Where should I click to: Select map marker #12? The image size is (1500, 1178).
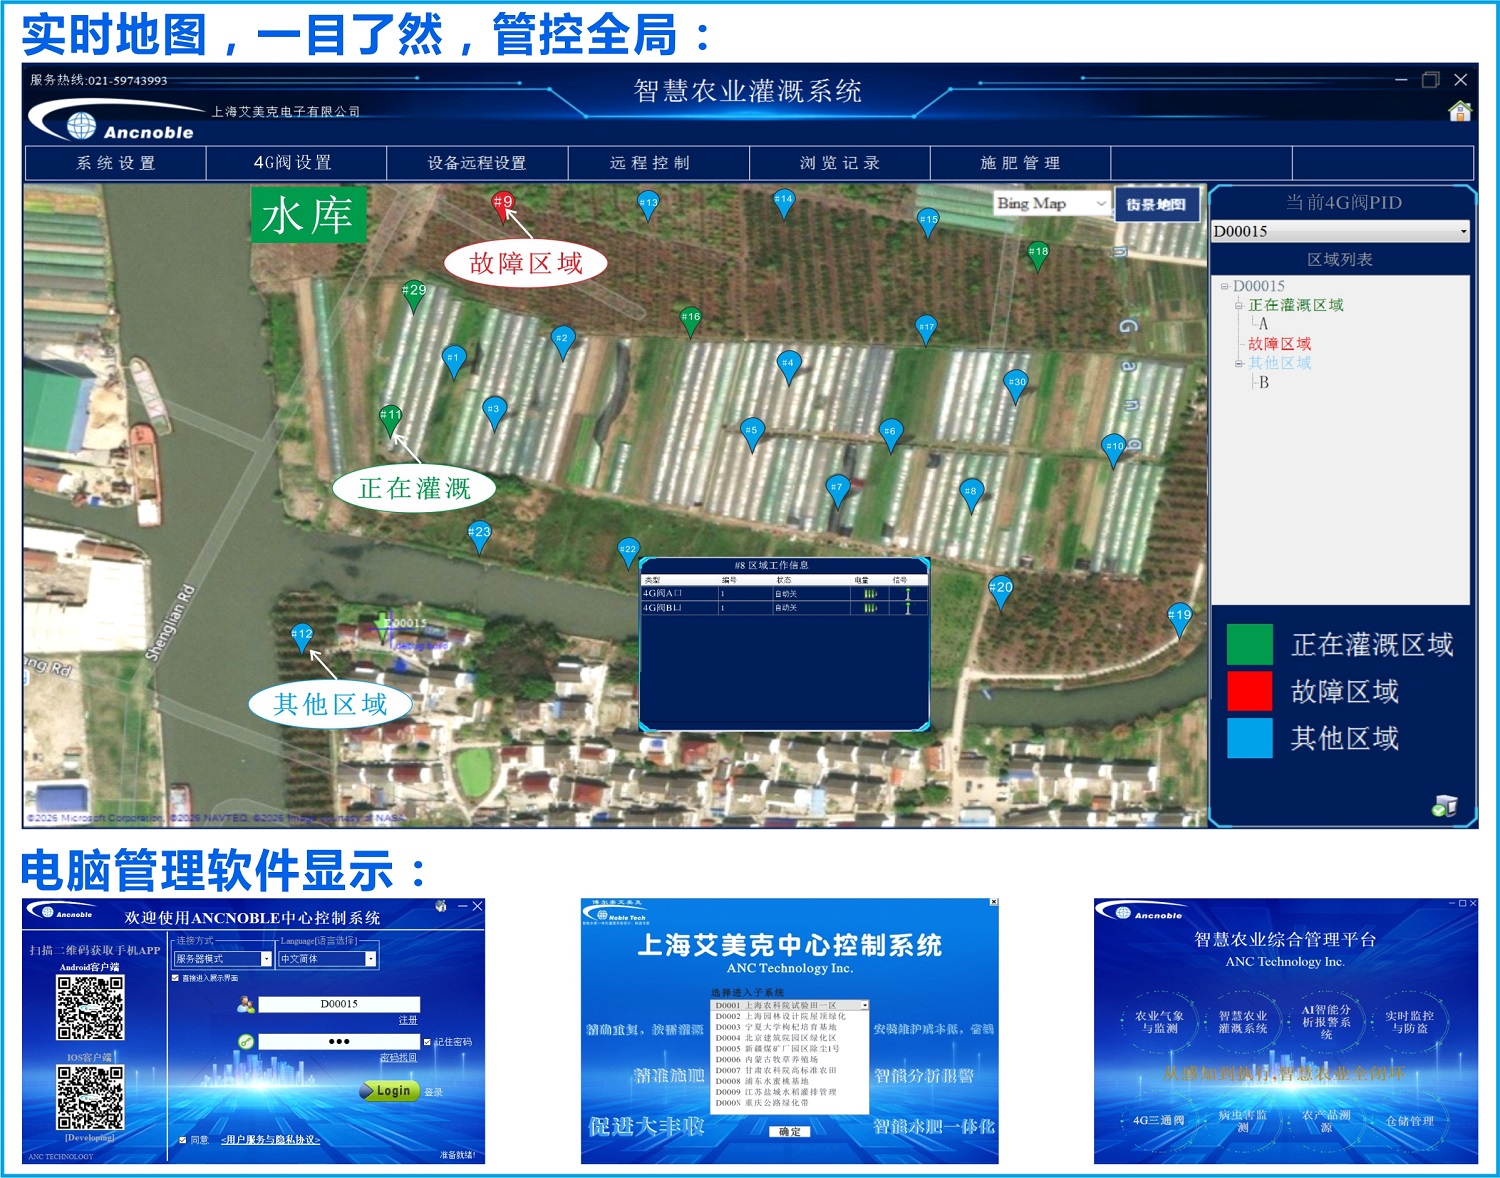(x=302, y=638)
